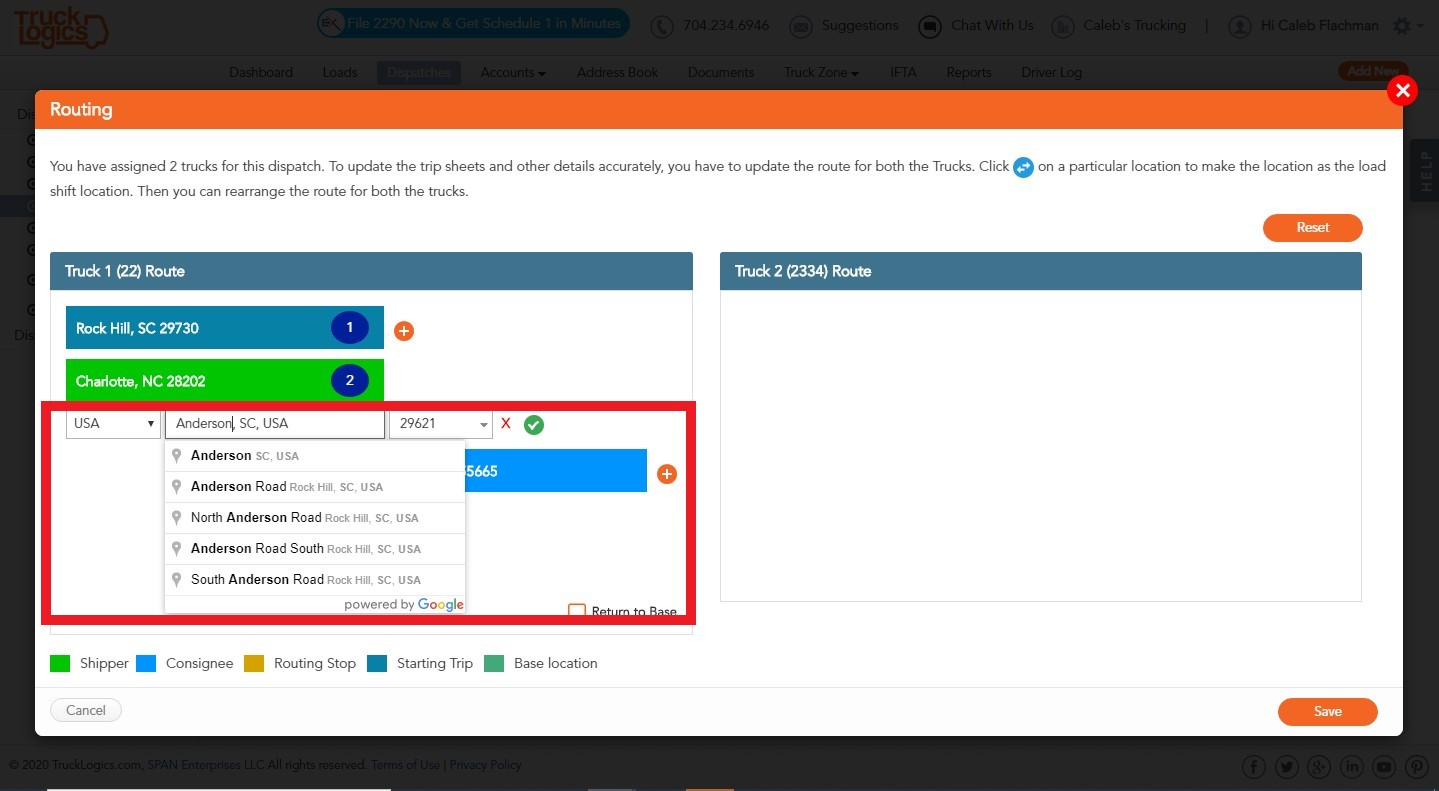Viewport: 1439px width, 791px height.
Task: Open YouTube icon in footer
Action: click(x=1384, y=767)
